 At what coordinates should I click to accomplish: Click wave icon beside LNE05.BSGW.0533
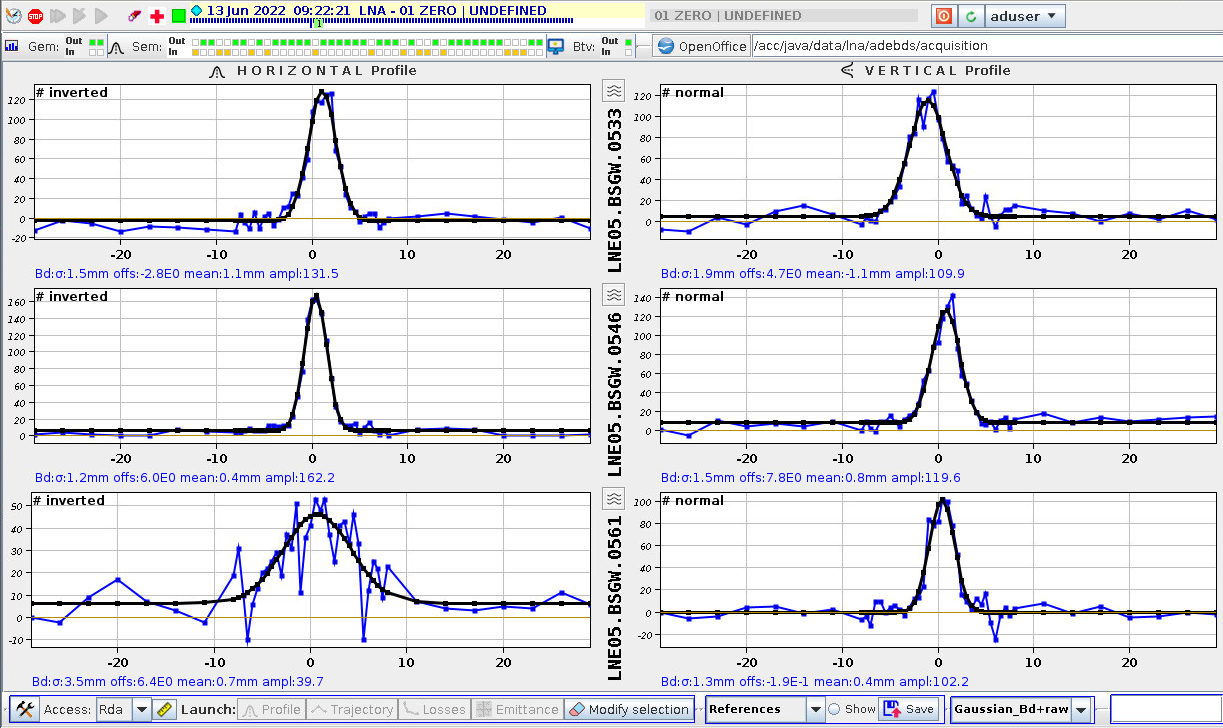[x=615, y=91]
